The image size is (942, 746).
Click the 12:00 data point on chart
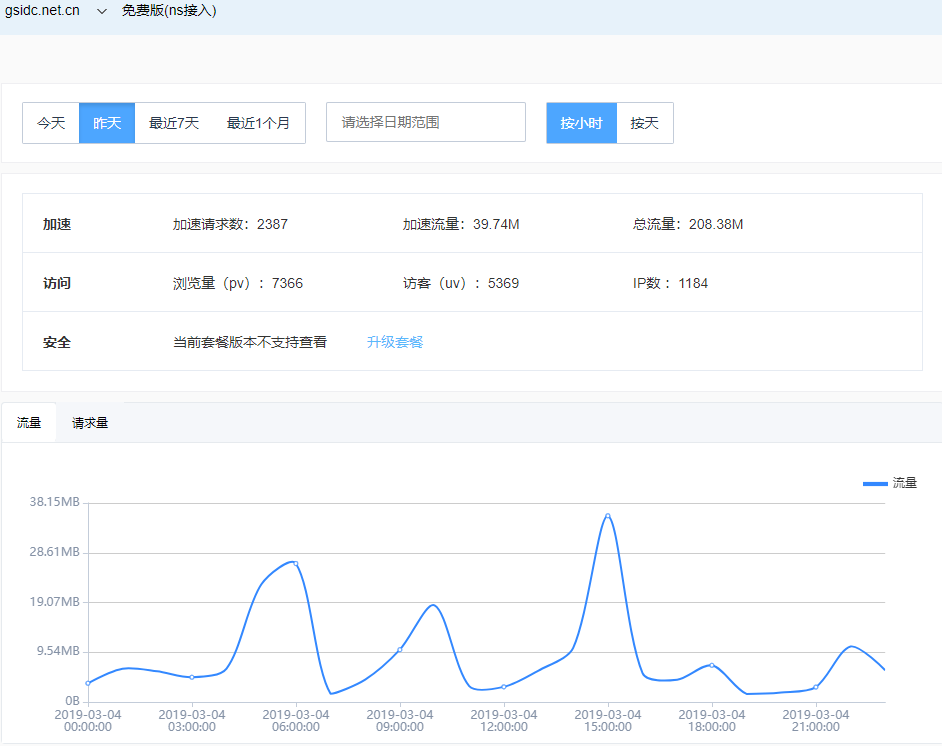coord(504,687)
